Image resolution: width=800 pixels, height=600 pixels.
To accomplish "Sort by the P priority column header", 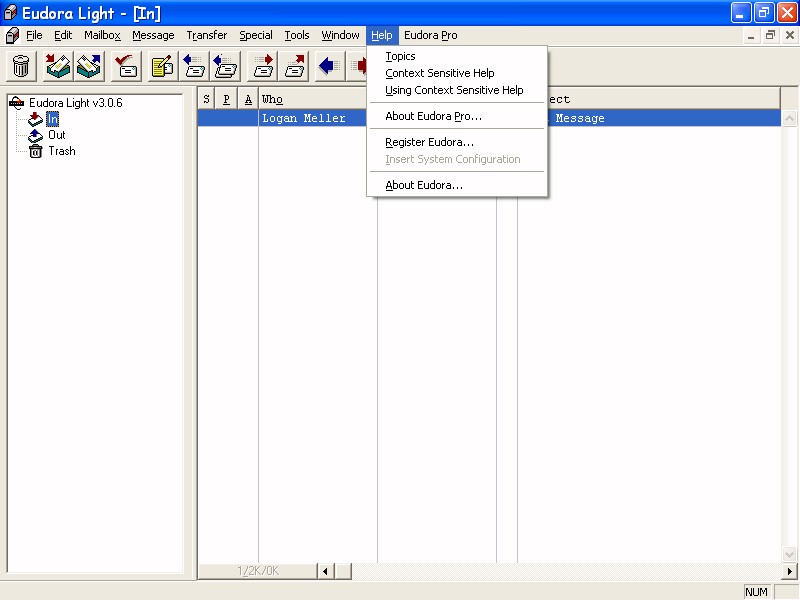I will 227,99.
